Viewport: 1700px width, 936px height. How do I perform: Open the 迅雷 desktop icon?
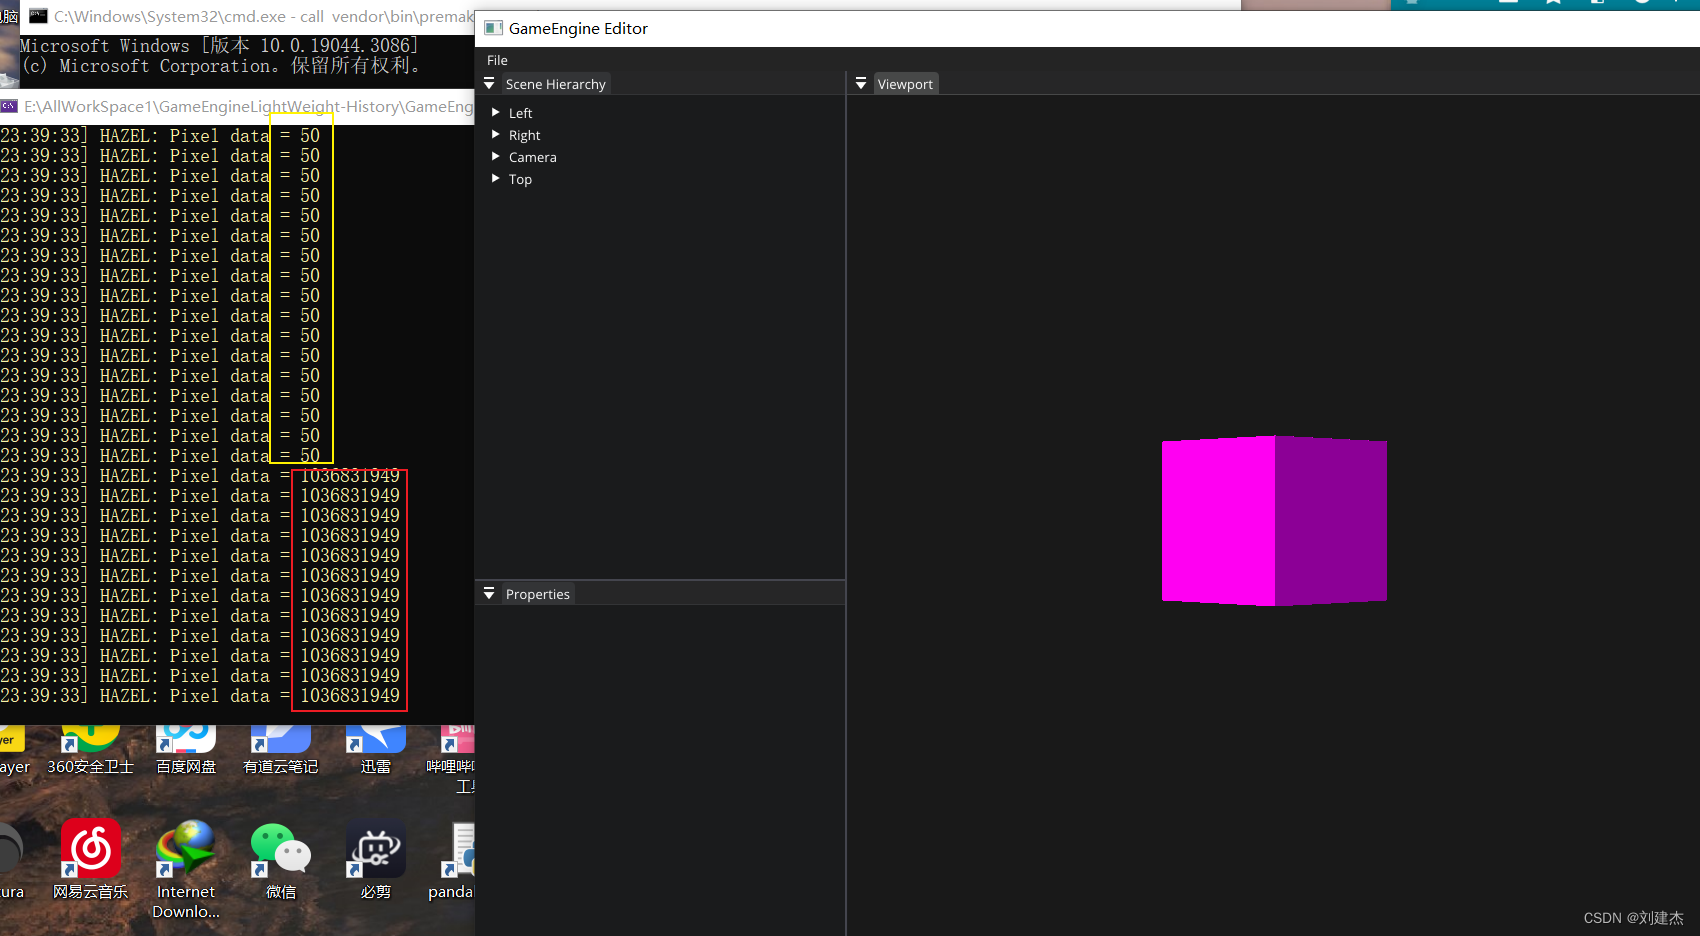click(x=376, y=752)
